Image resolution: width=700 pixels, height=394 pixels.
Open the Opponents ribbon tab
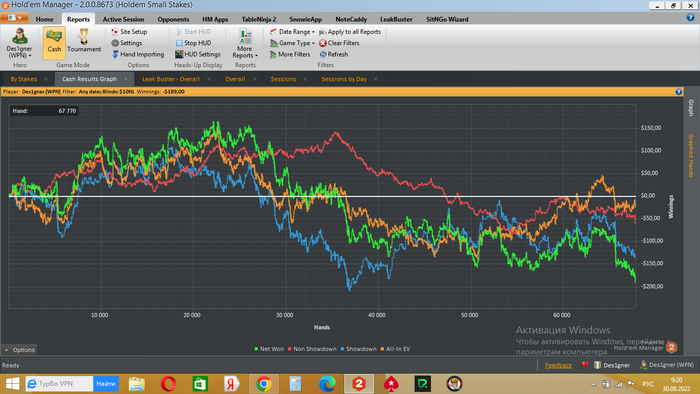[173, 19]
